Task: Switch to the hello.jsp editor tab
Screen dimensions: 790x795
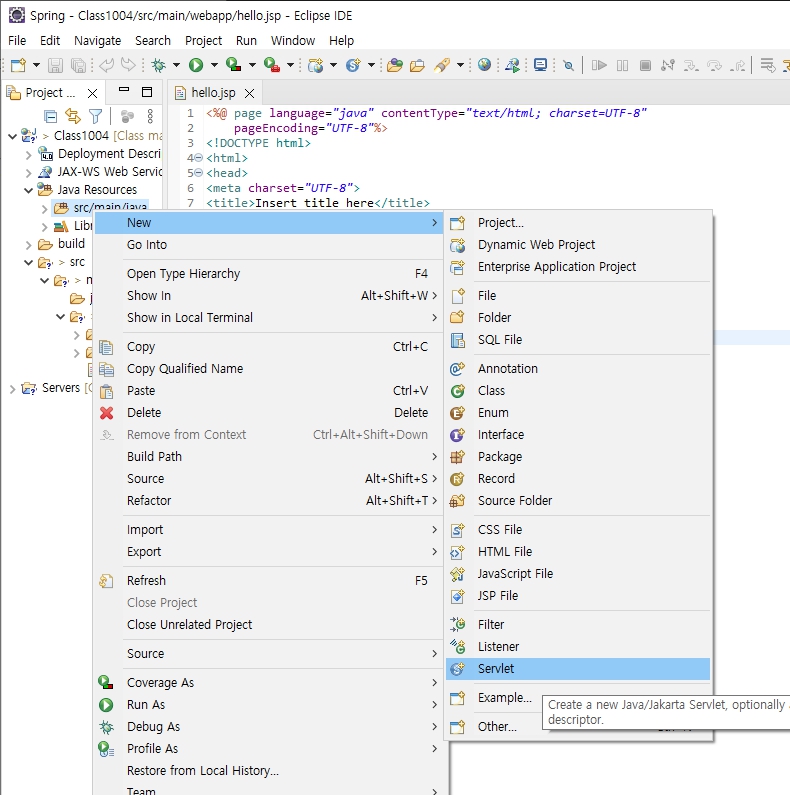Action: click(x=213, y=93)
